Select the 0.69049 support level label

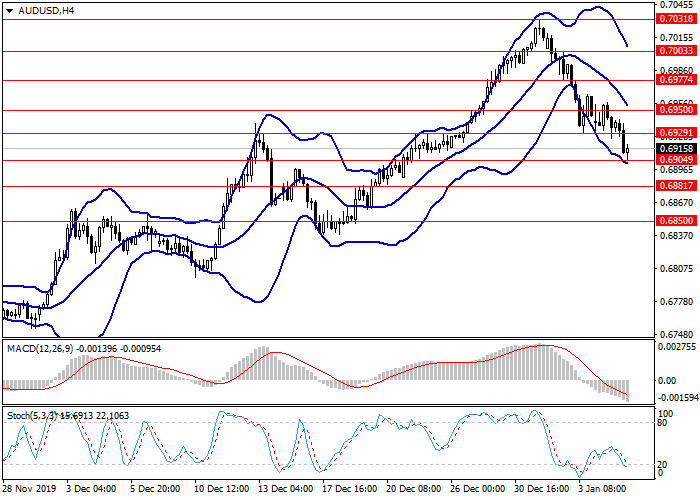coord(676,160)
